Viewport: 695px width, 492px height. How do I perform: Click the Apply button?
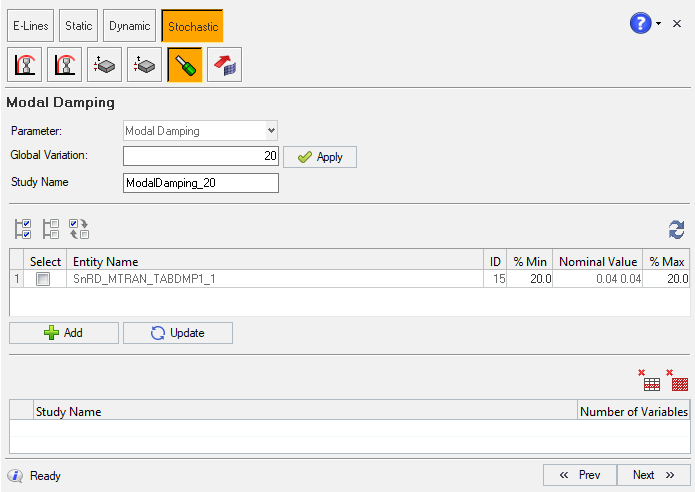[320, 157]
